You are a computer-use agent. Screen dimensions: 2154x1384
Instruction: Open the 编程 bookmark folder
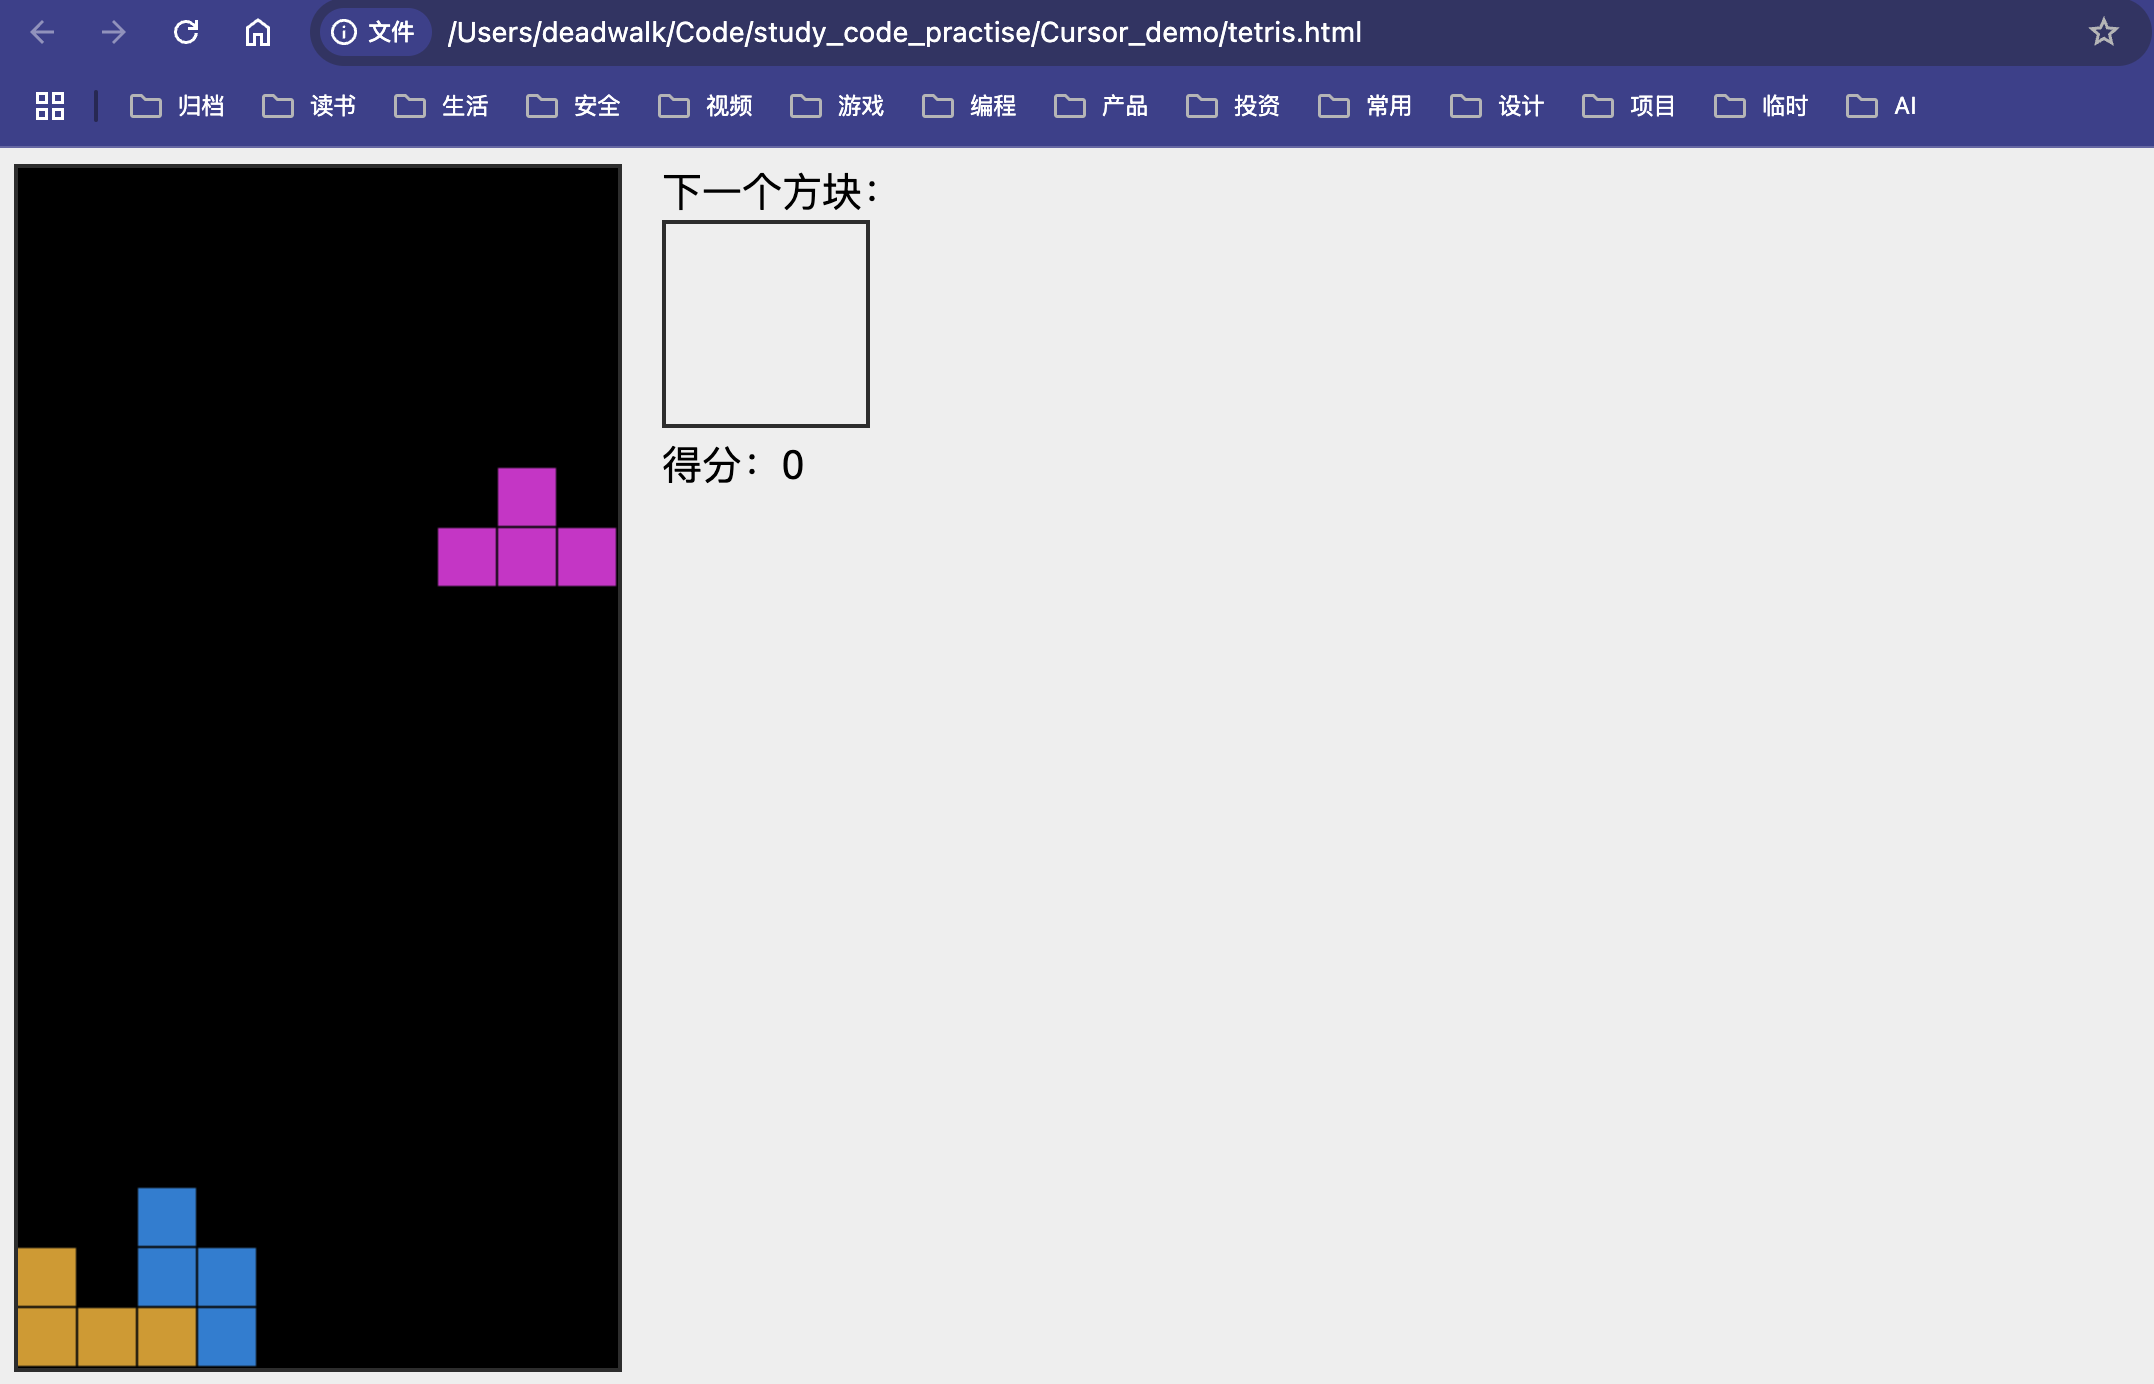pyautogui.click(x=970, y=106)
